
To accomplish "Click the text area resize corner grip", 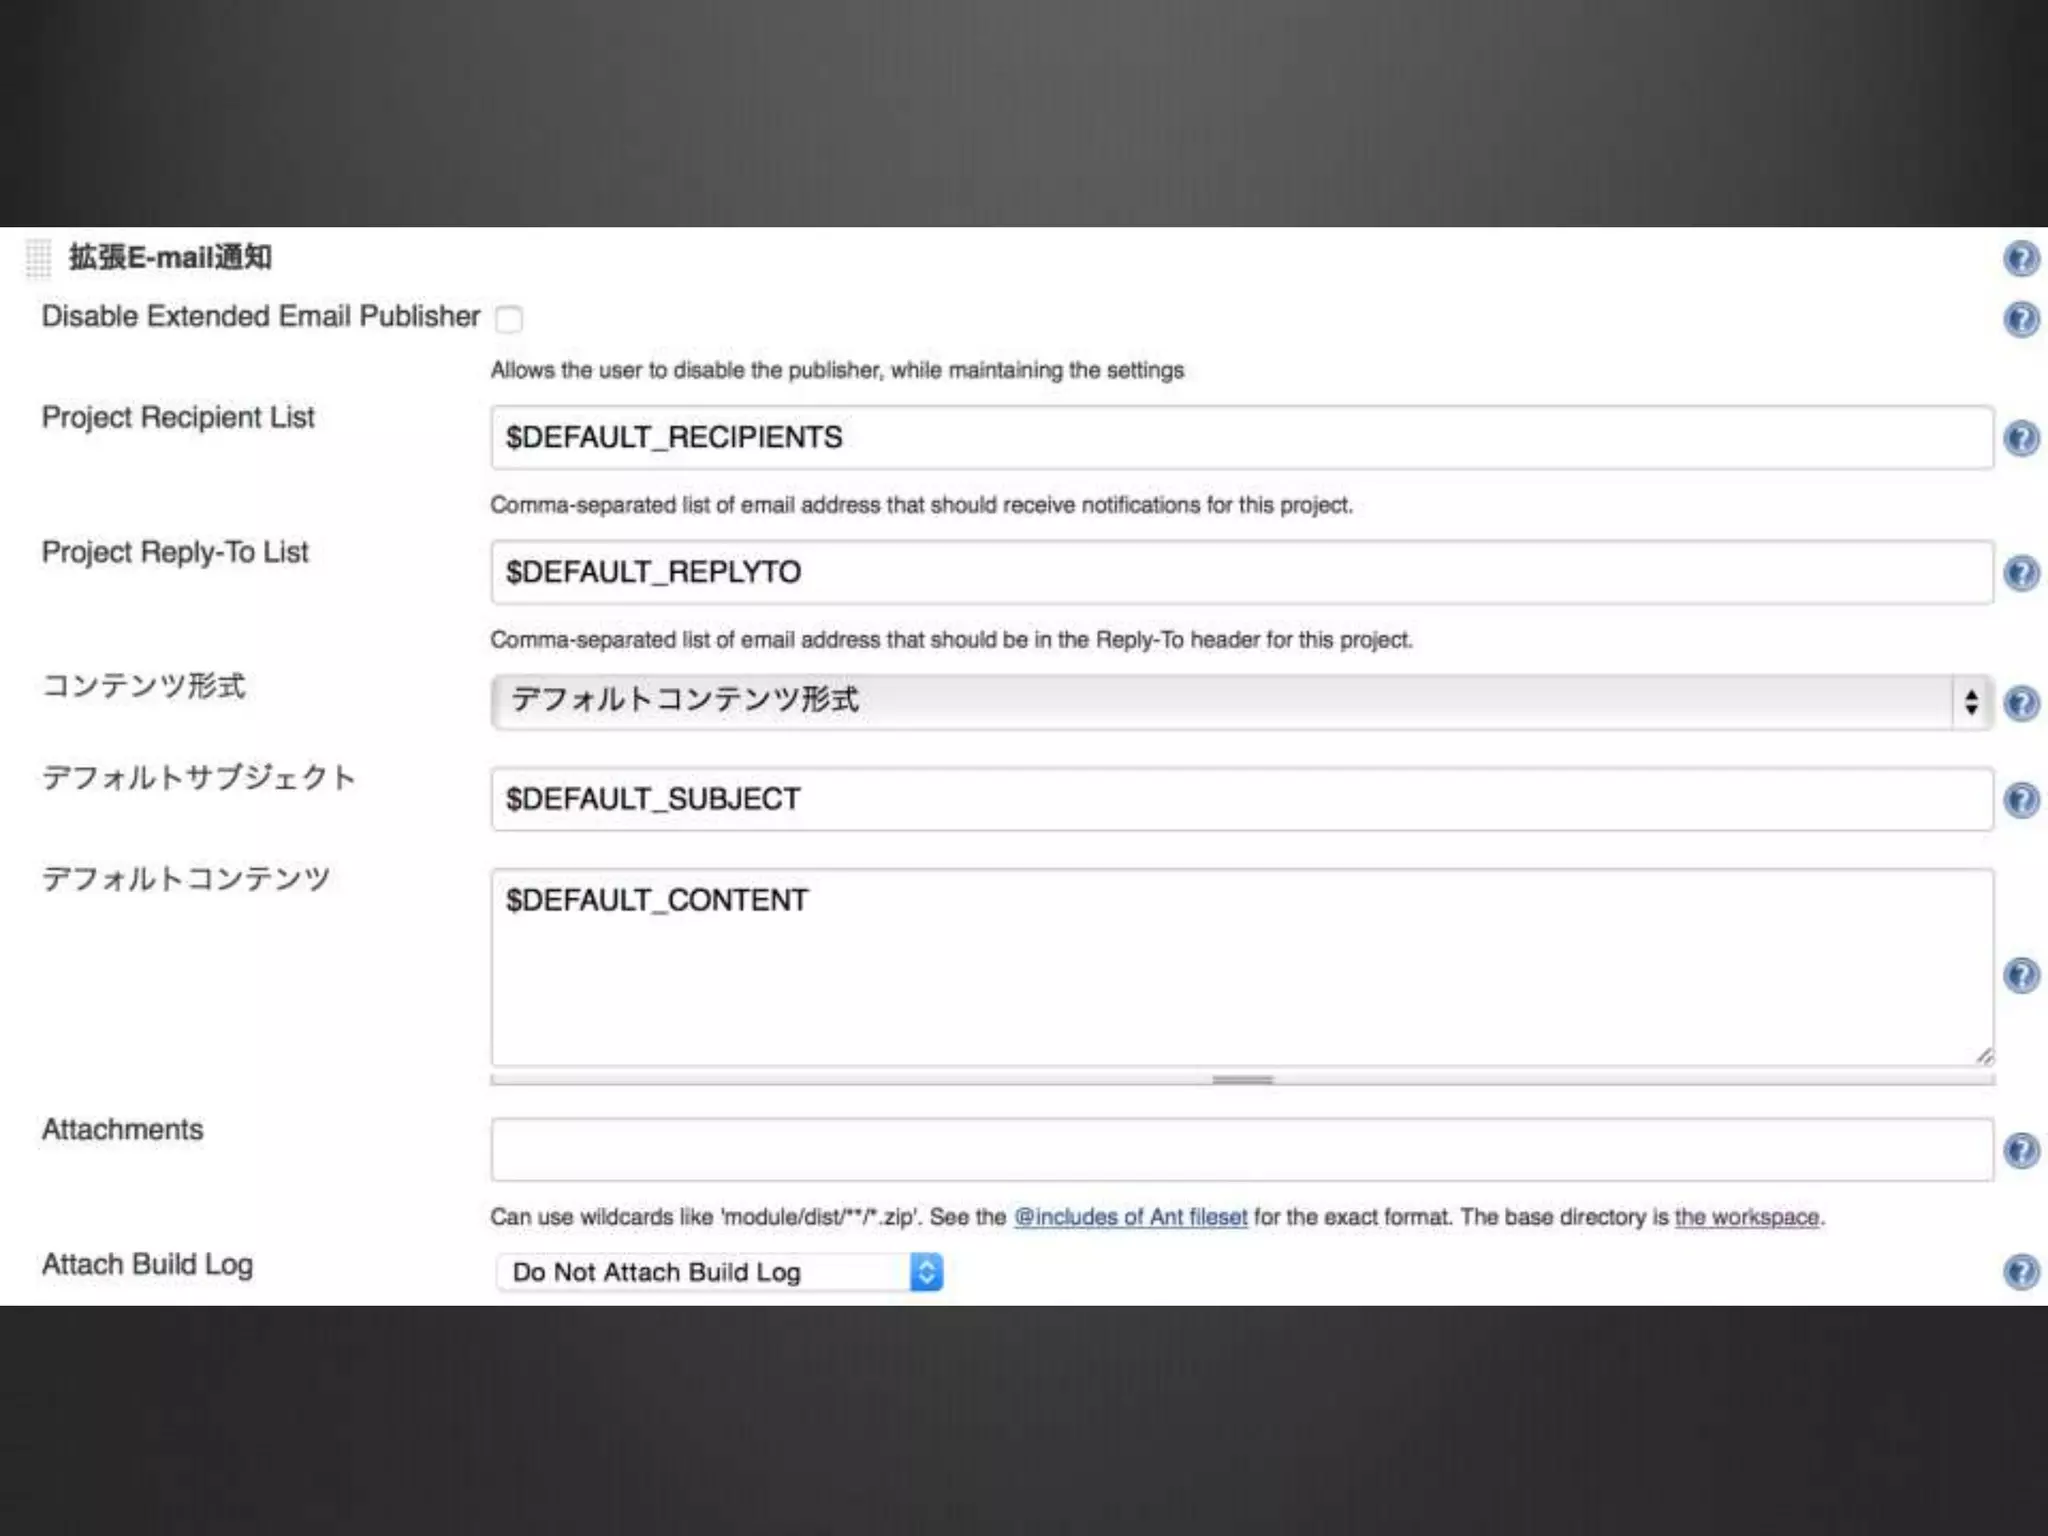I will tap(1984, 1055).
